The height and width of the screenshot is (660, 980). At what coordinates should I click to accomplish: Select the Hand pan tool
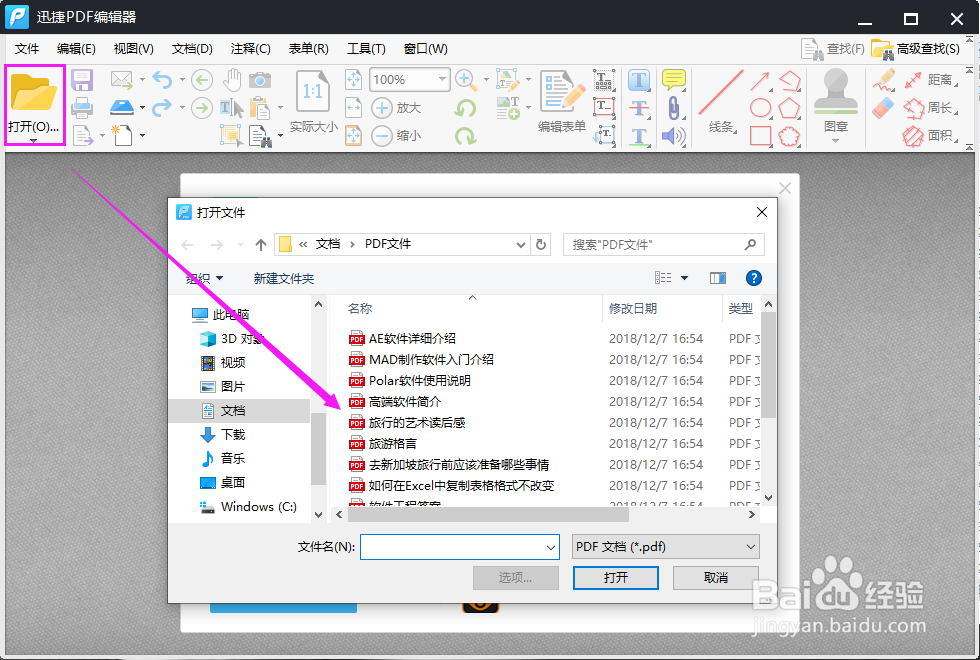[x=232, y=79]
